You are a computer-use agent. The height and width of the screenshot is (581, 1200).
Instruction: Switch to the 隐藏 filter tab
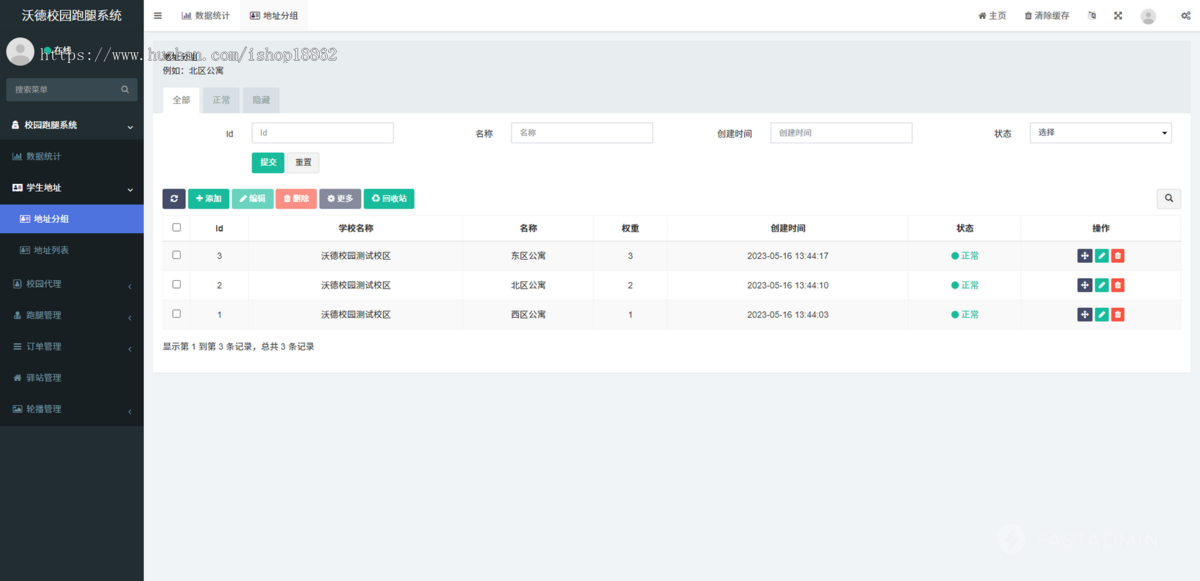(261, 100)
